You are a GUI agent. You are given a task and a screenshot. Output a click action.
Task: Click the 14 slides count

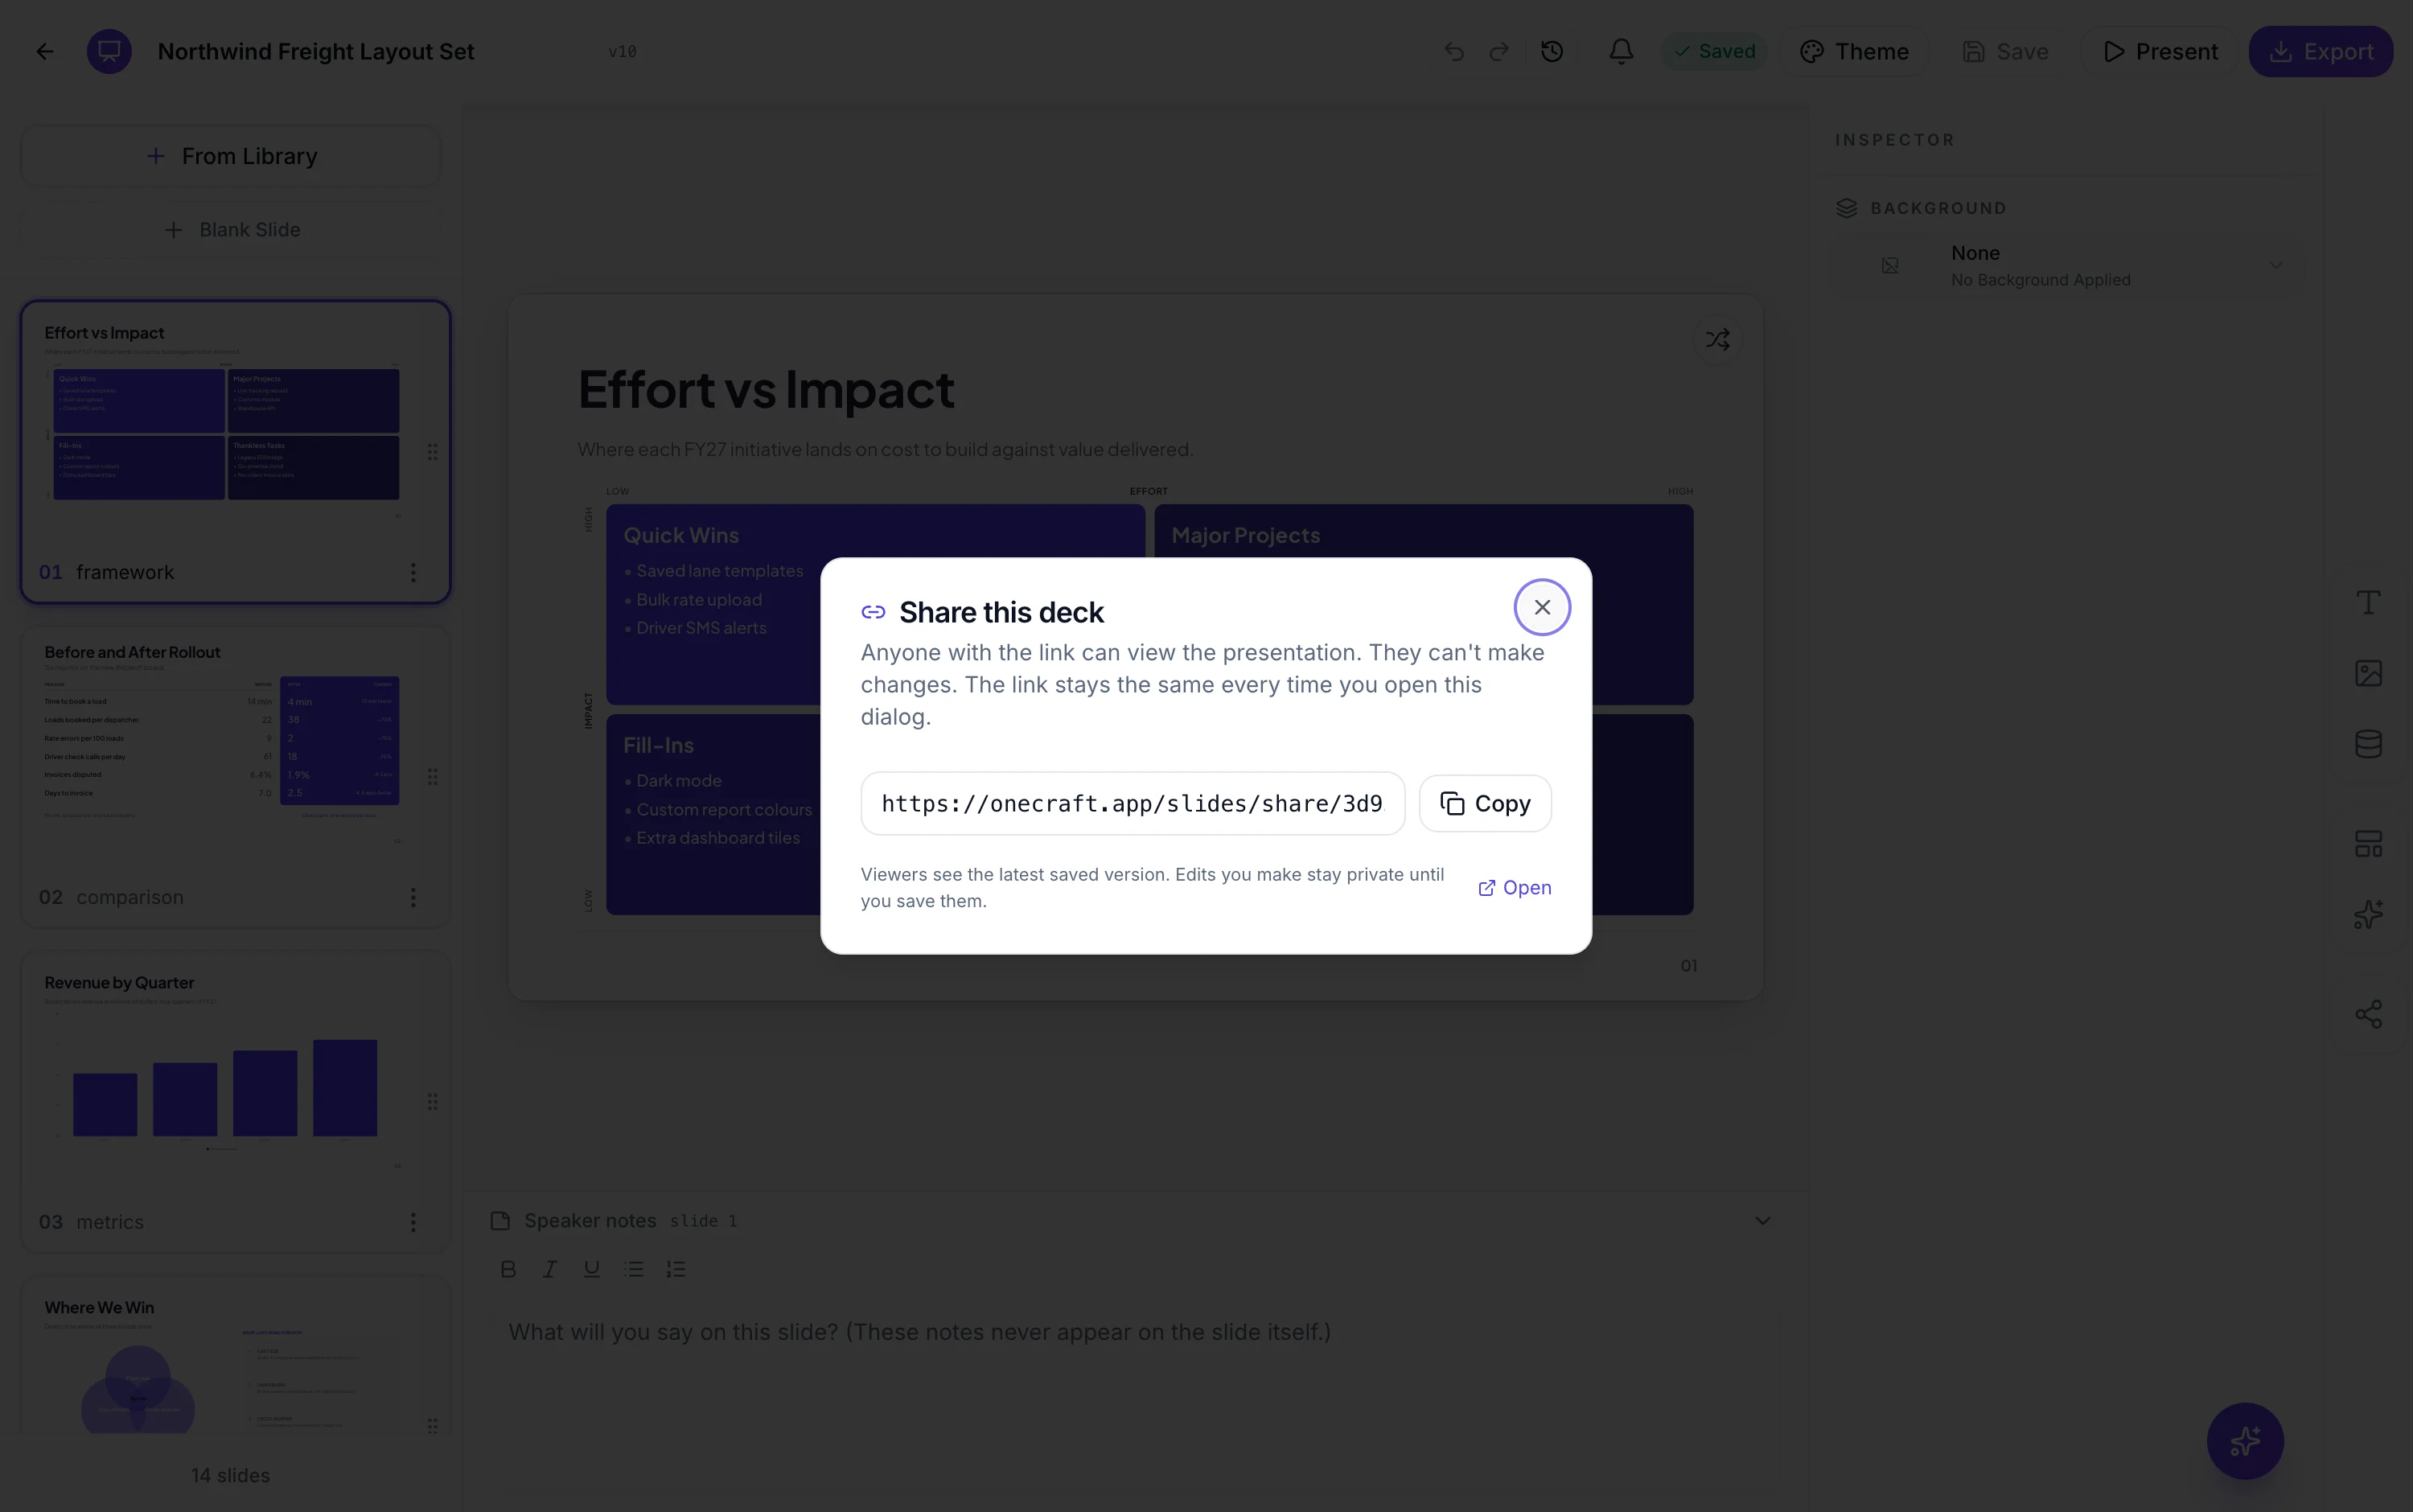(231, 1475)
